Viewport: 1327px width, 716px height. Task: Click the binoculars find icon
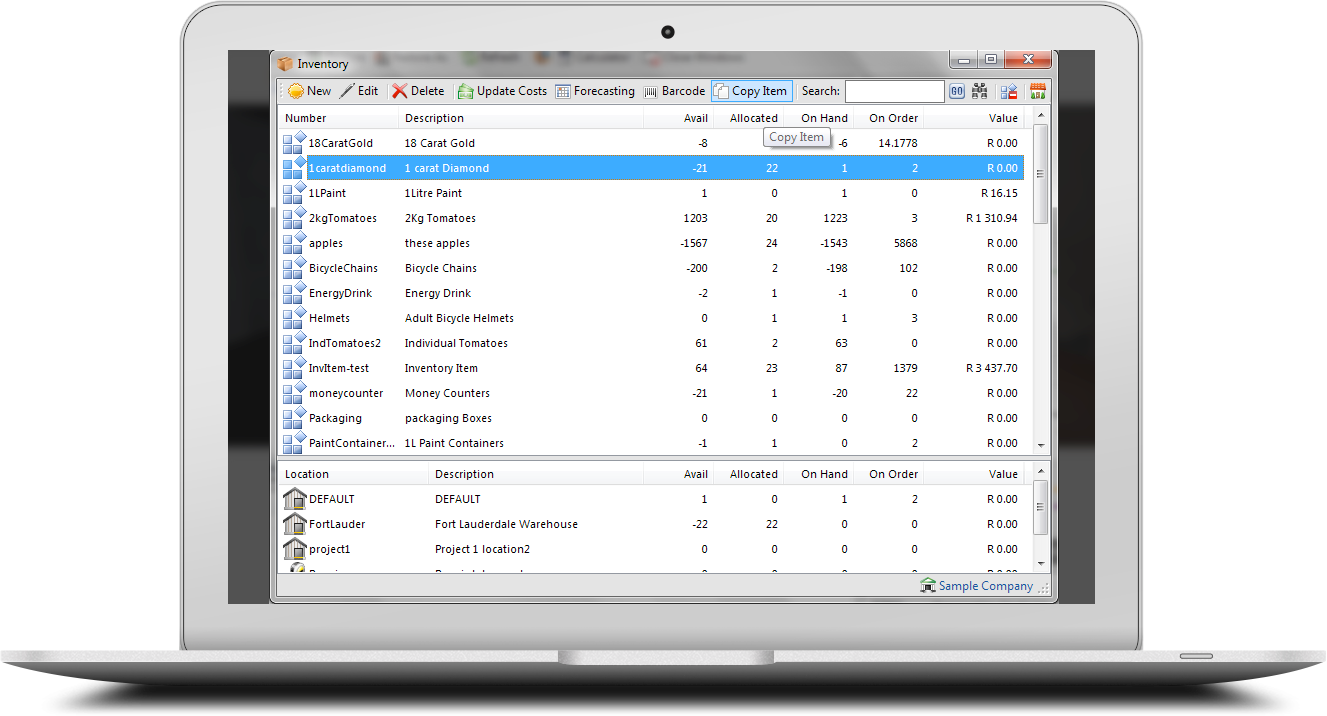(x=979, y=92)
